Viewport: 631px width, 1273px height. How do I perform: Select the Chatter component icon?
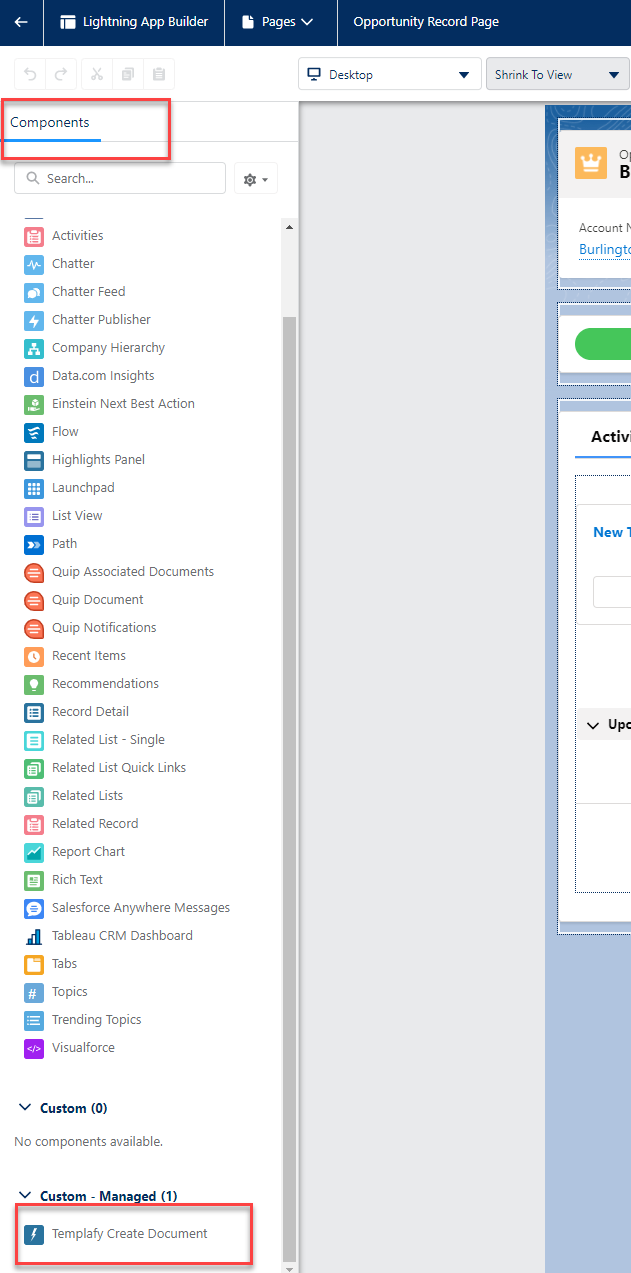click(34, 264)
